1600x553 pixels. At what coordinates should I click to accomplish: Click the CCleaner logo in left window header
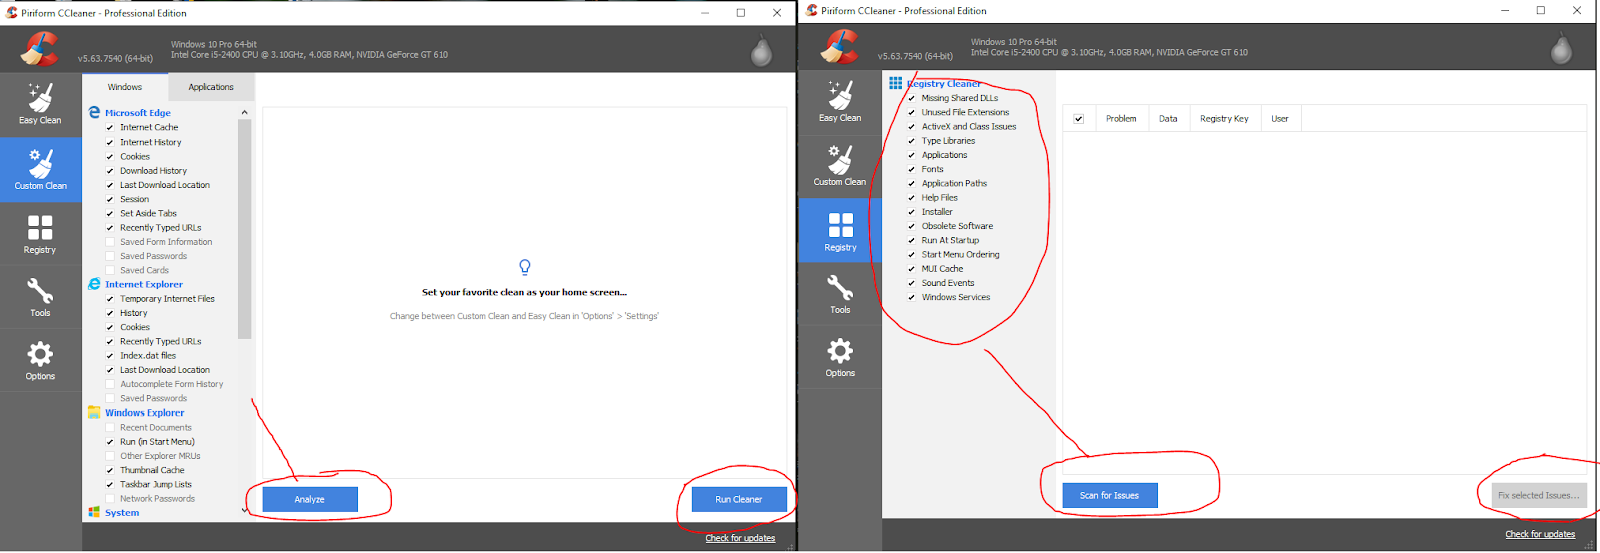[39, 49]
